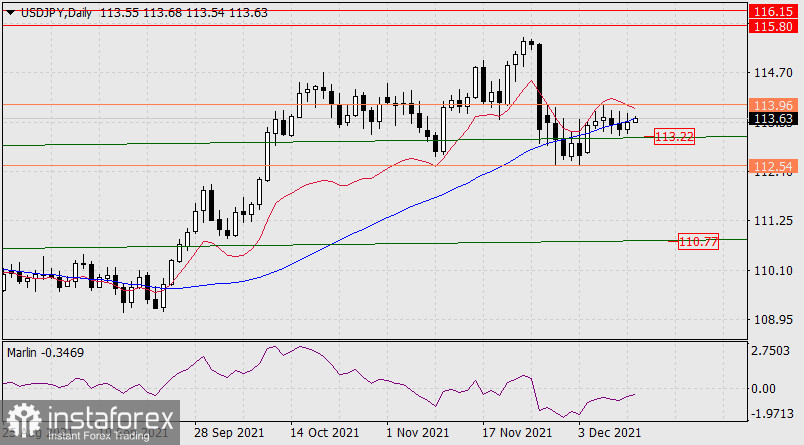Select the boxed 113.22 level label
This screenshot has width=804, height=445.
(674, 136)
